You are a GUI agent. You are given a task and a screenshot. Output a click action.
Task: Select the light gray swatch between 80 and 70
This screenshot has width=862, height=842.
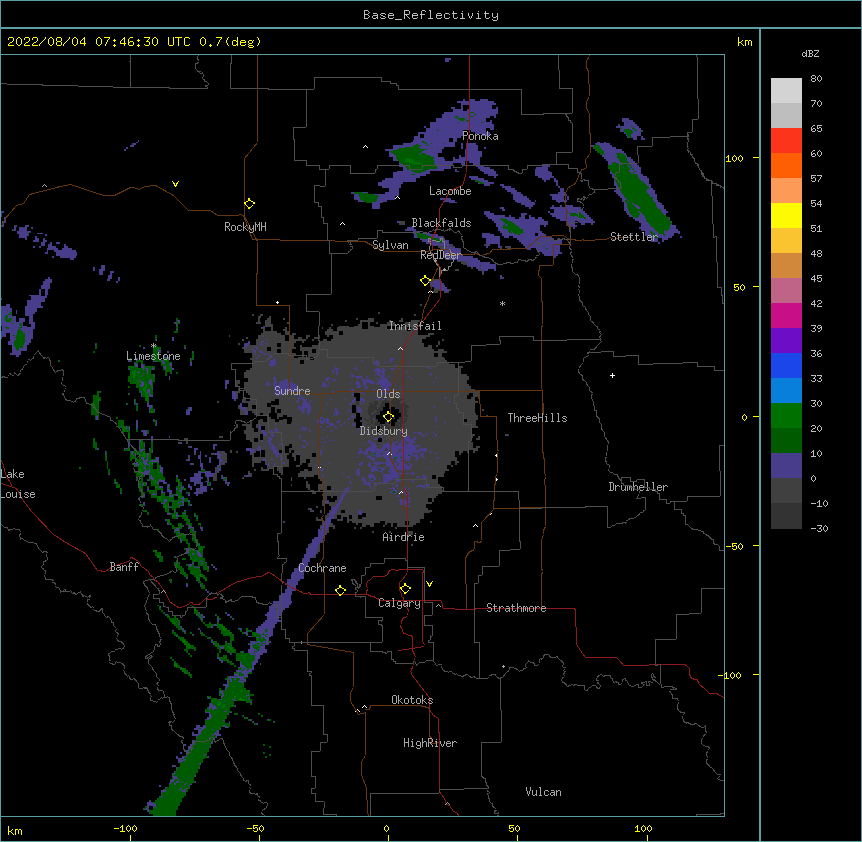pyautogui.click(x=786, y=91)
